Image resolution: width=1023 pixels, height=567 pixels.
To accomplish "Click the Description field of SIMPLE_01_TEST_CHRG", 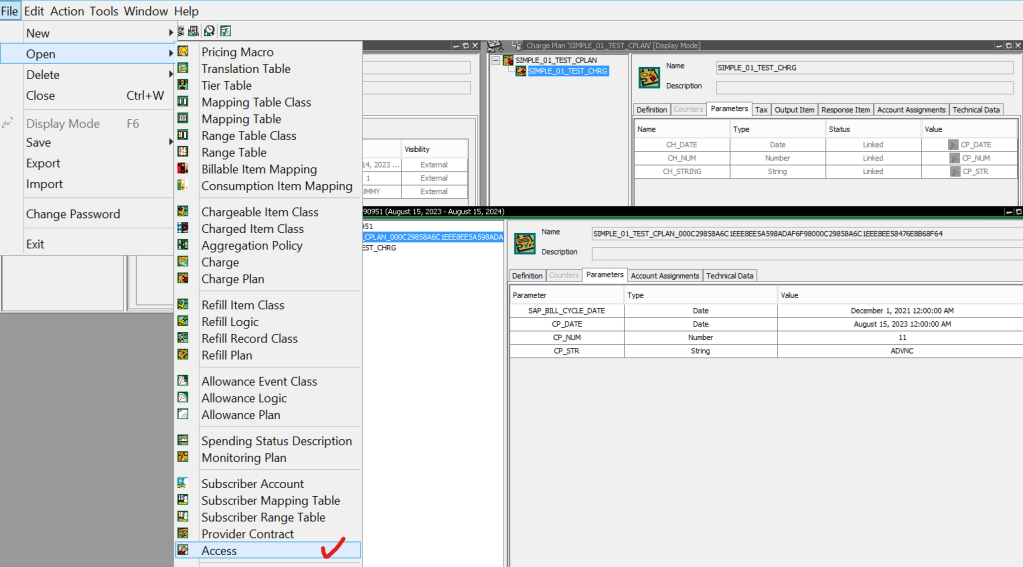I will point(866,87).
